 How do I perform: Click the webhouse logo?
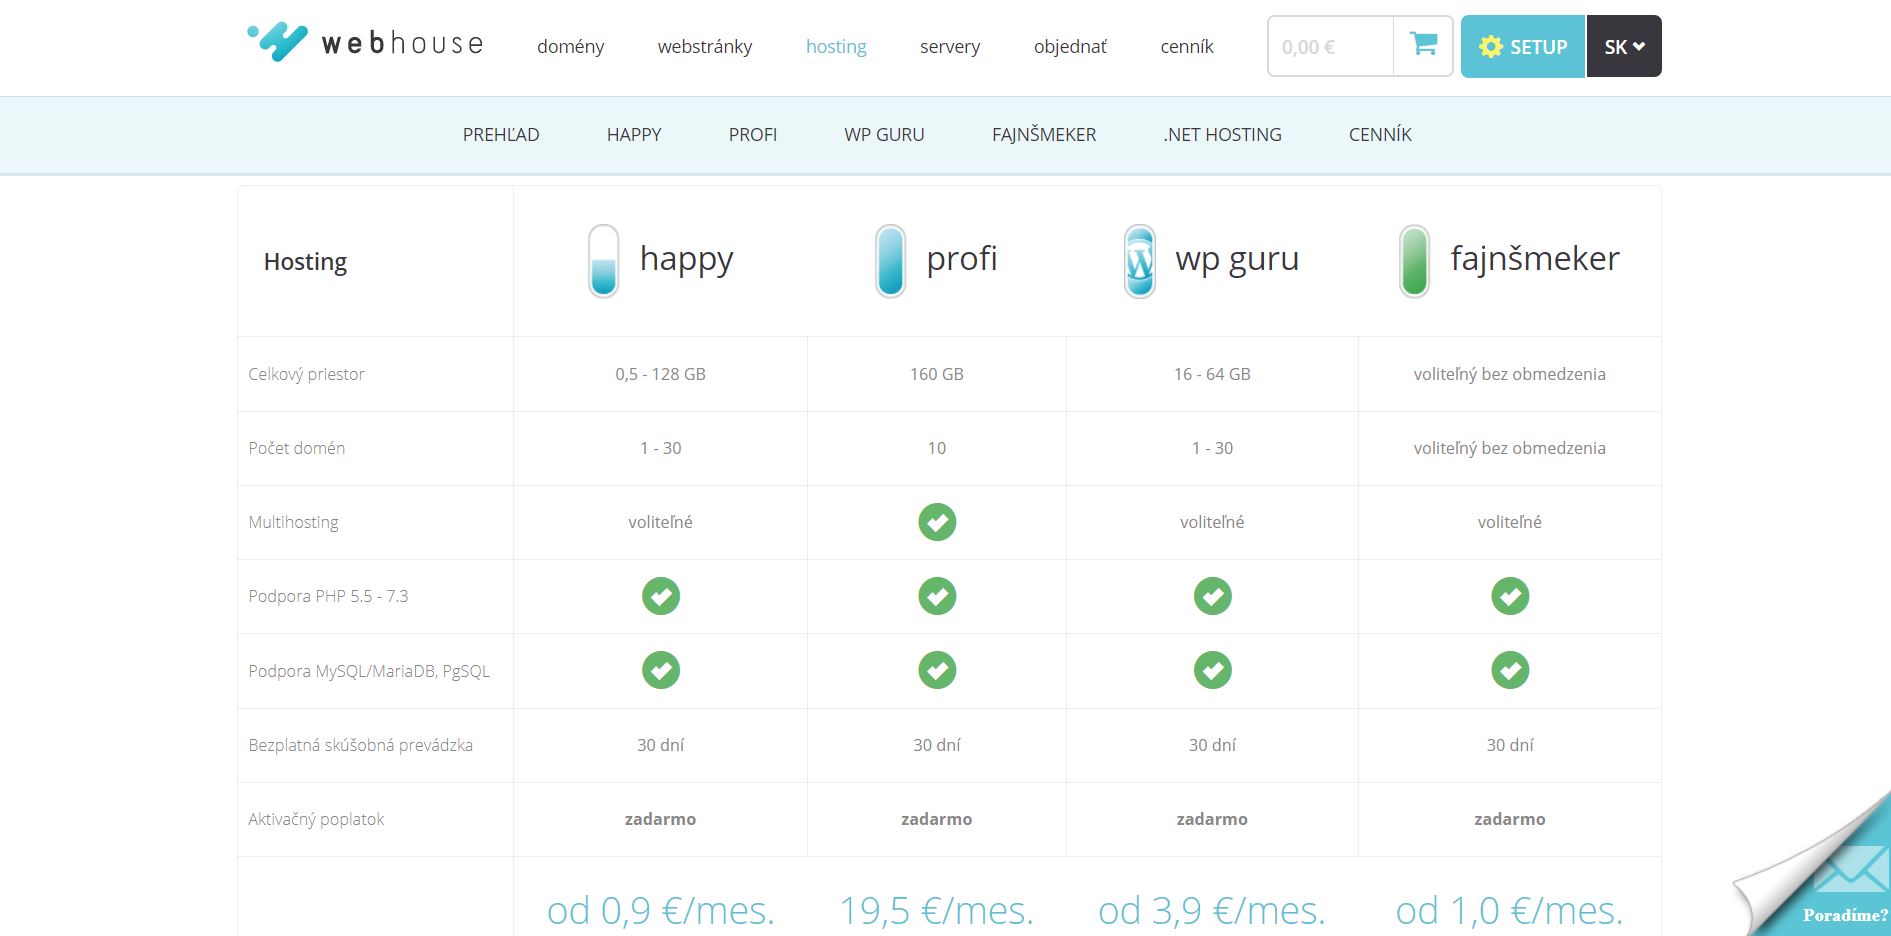pos(366,43)
